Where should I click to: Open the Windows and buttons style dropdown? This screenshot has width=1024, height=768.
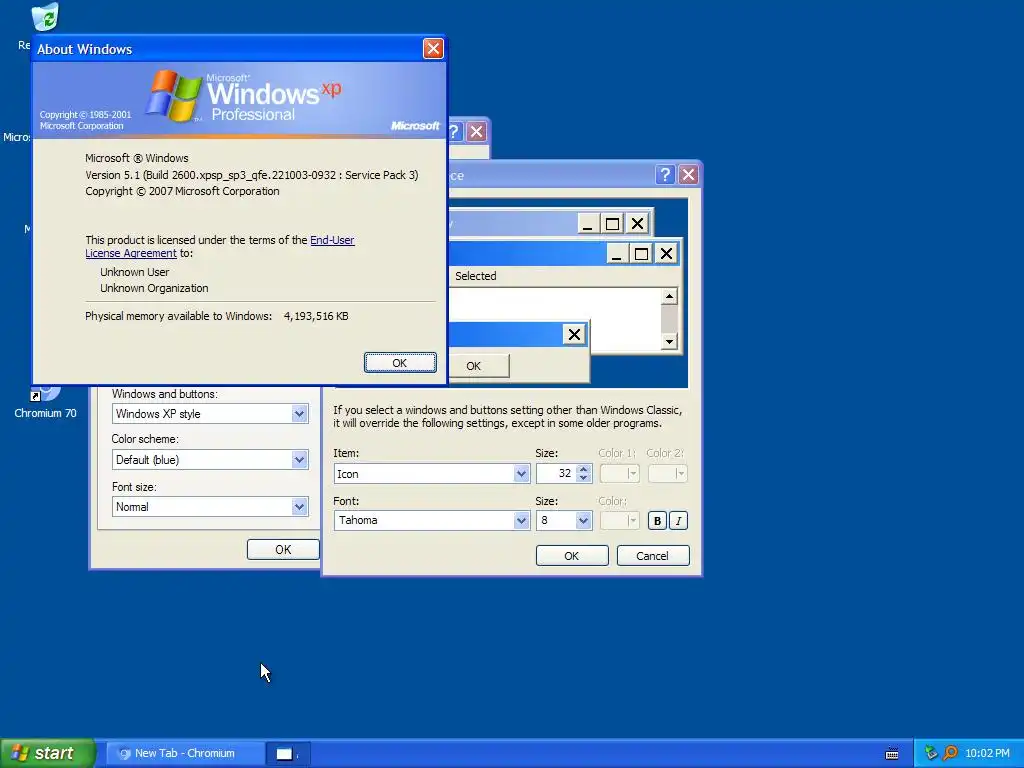[299, 413]
